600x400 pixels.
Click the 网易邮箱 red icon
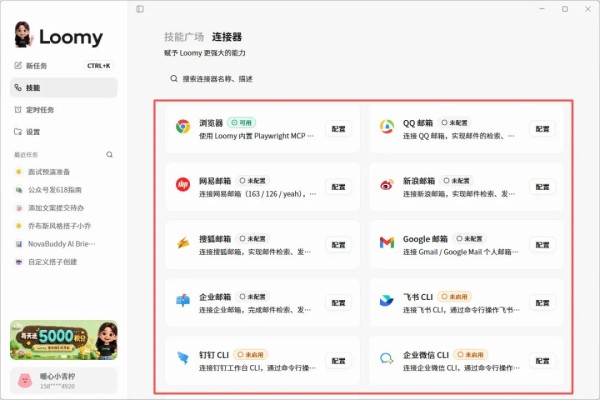[183, 184]
